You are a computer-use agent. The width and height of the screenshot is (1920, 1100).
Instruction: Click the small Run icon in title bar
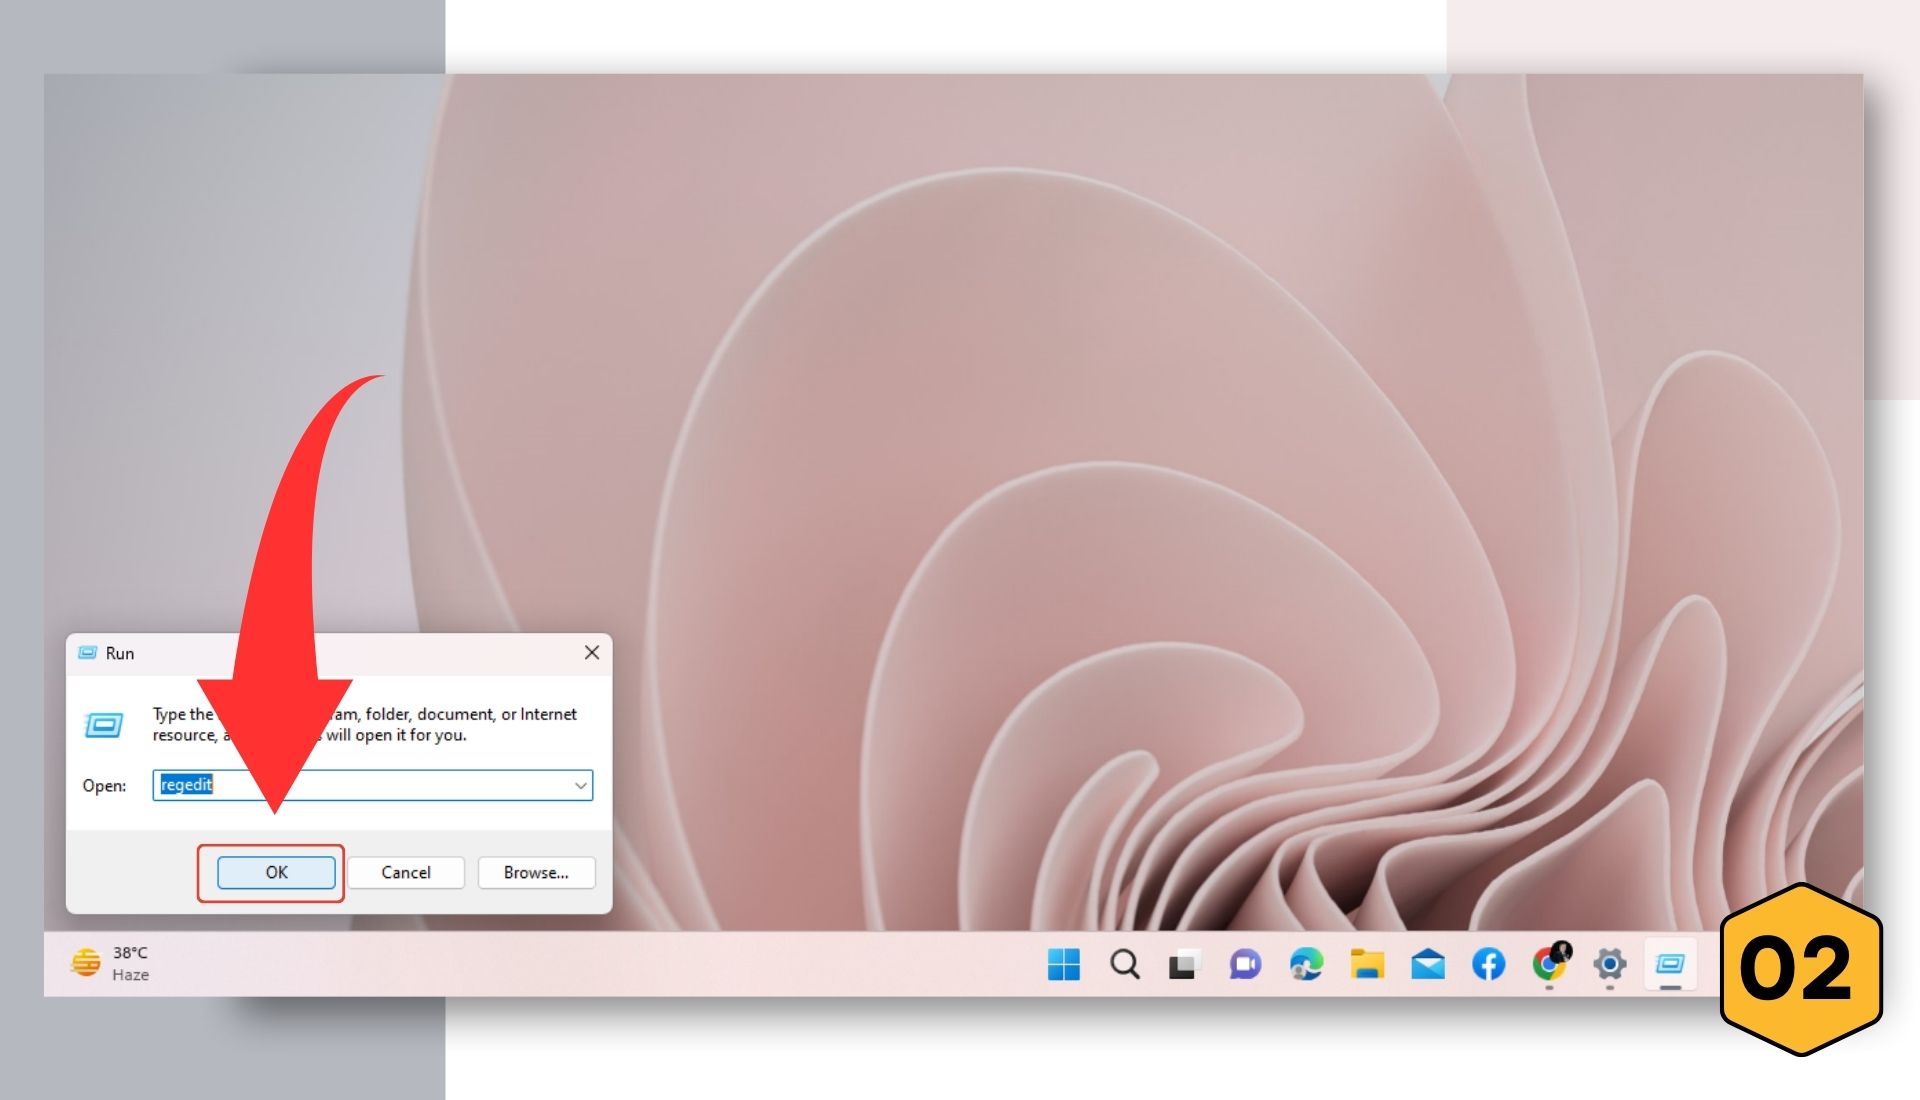pyautogui.click(x=88, y=653)
